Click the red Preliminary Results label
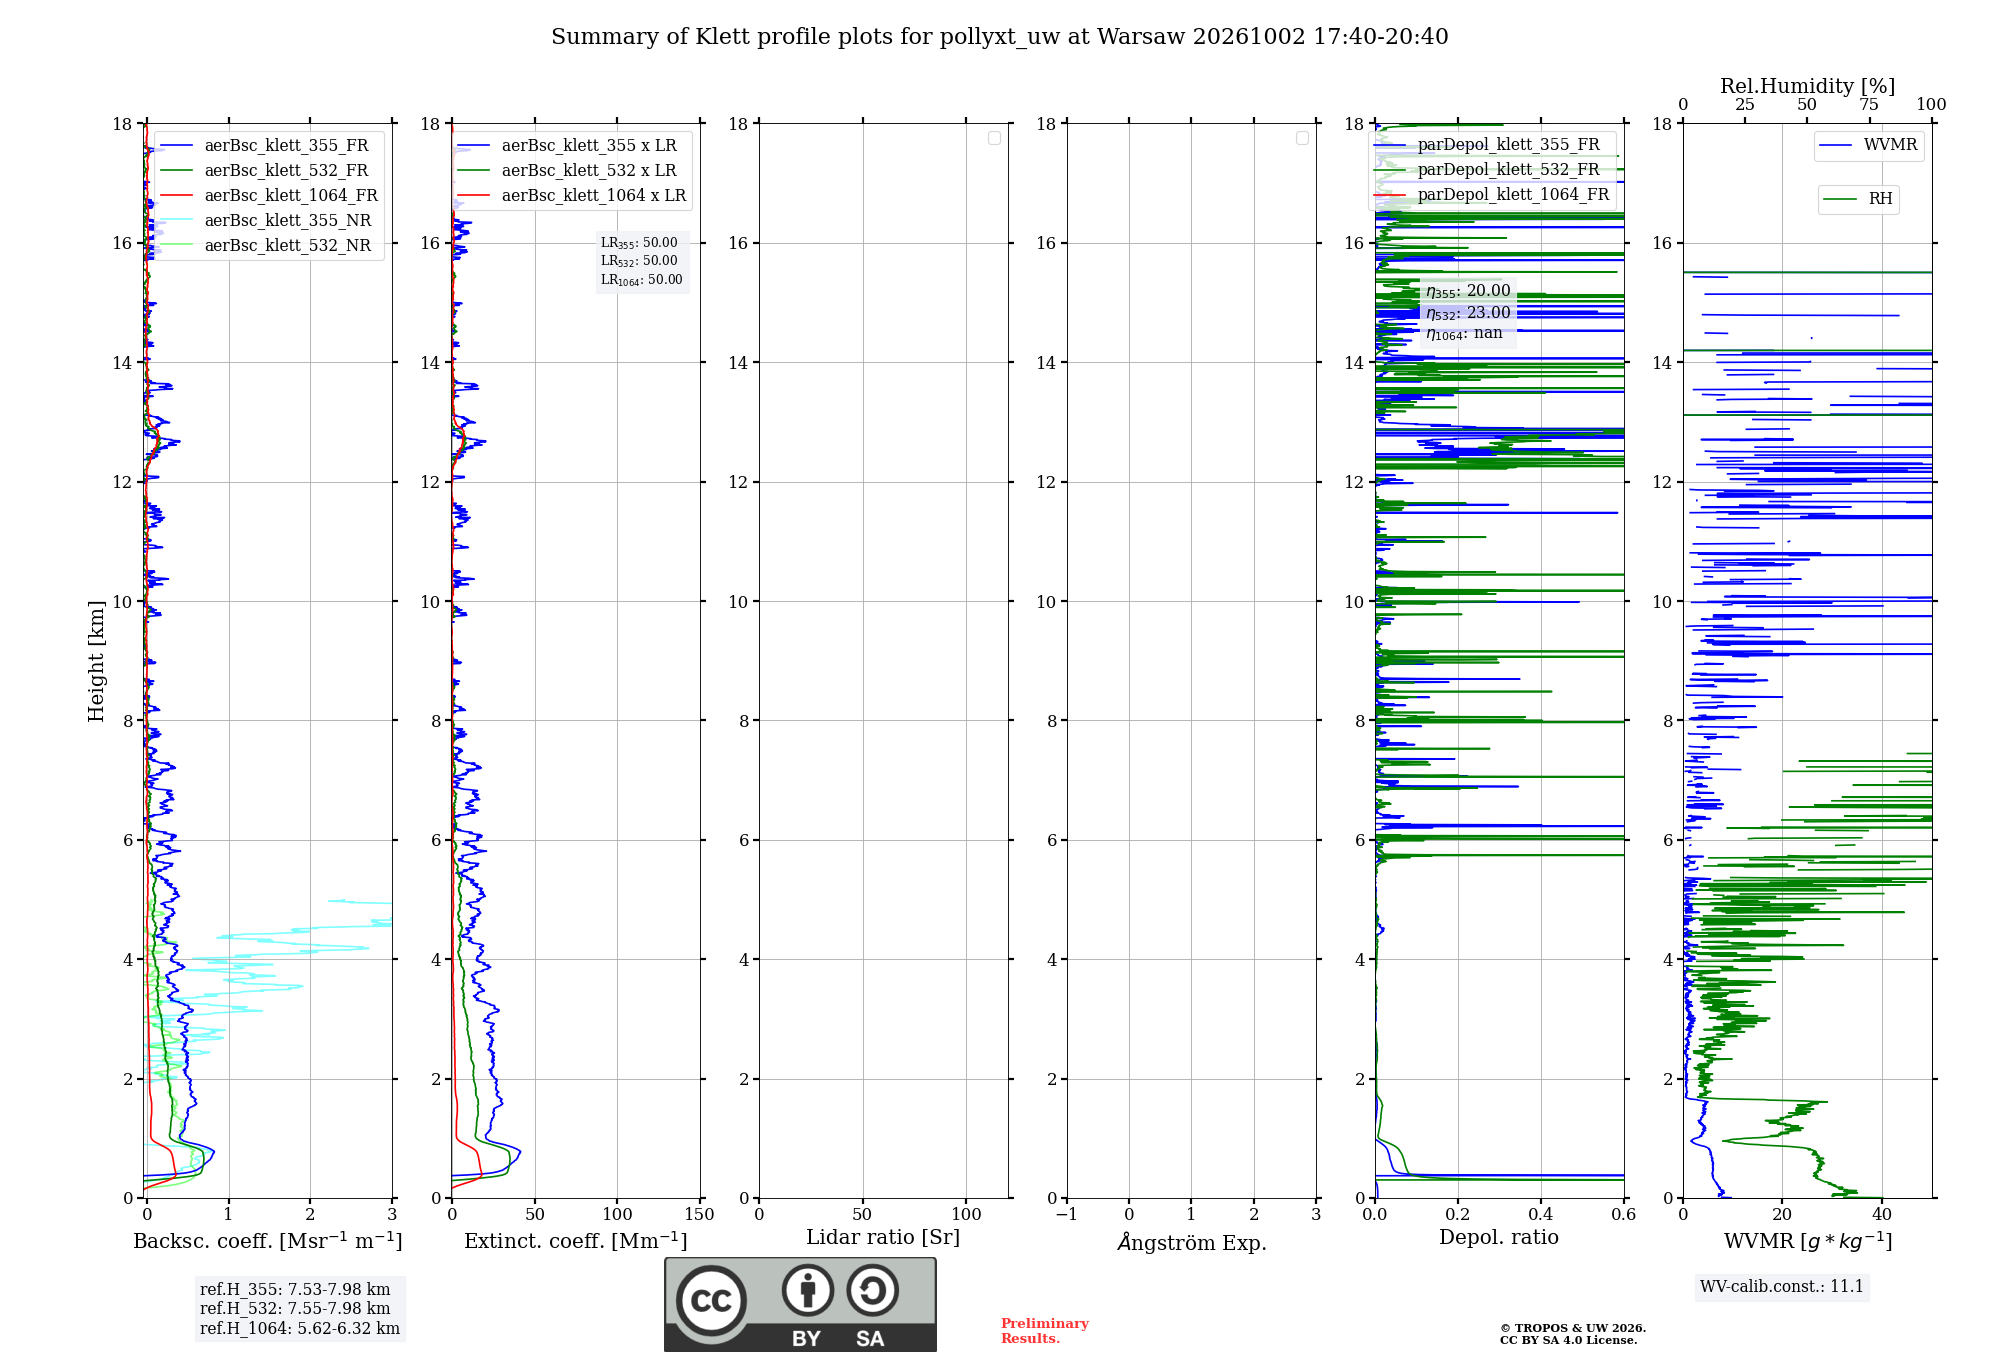This screenshot has height=1360, width=2000. tap(1045, 1331)
